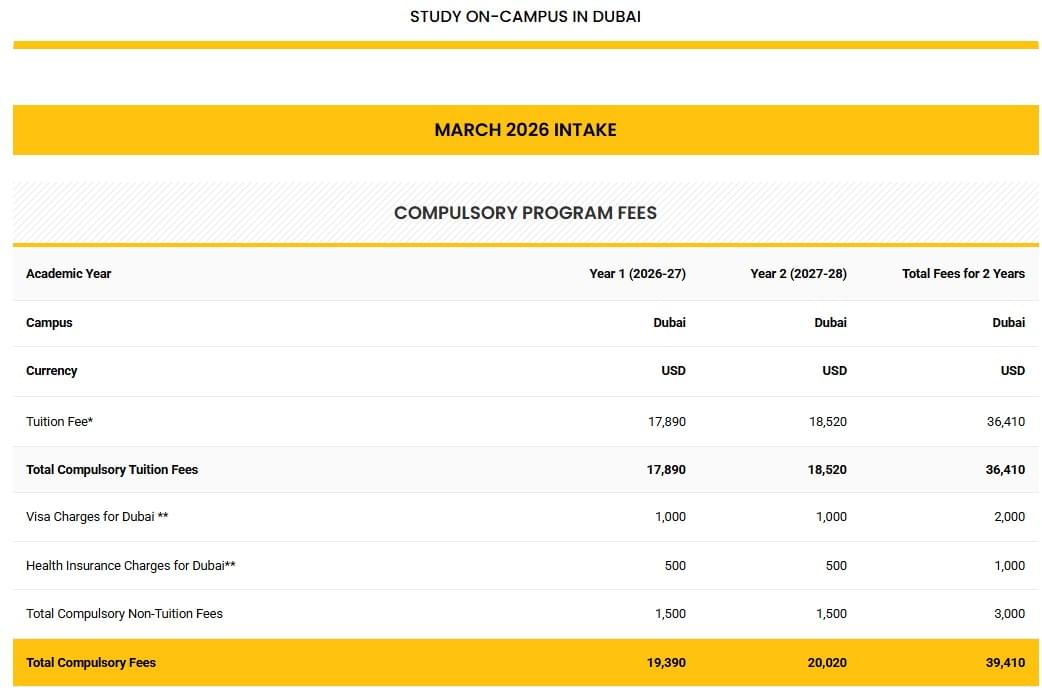Click the 2,000 visa charges total
This screenshot has height=695, width=1042.
point(1008,517)
